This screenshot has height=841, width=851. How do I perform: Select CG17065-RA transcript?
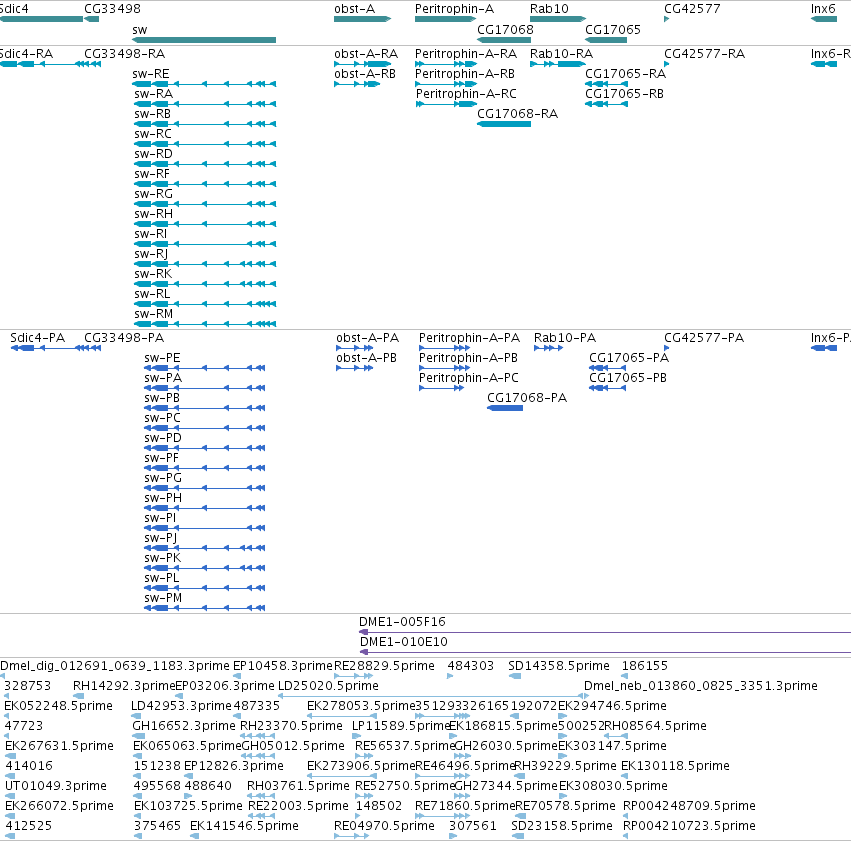click(606, 84)
